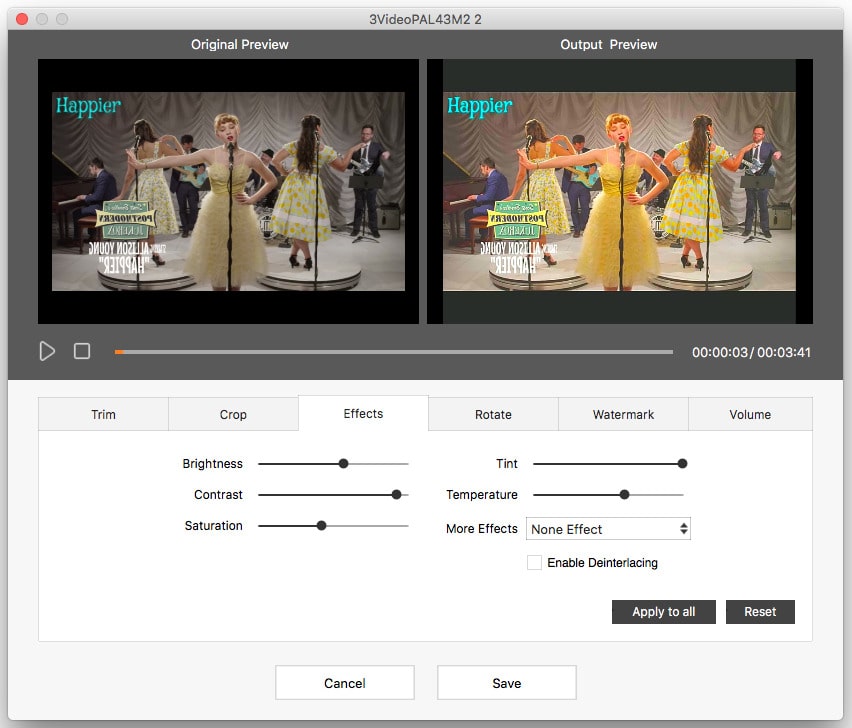Click the window title 3VideoPAL43M2 2

[x=425, y=20]
